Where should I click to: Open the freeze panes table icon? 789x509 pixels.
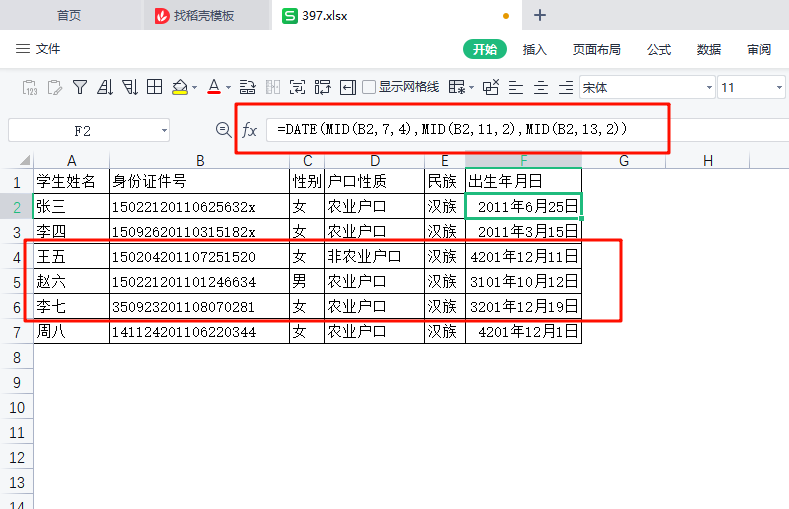click(x=457, y=88)
